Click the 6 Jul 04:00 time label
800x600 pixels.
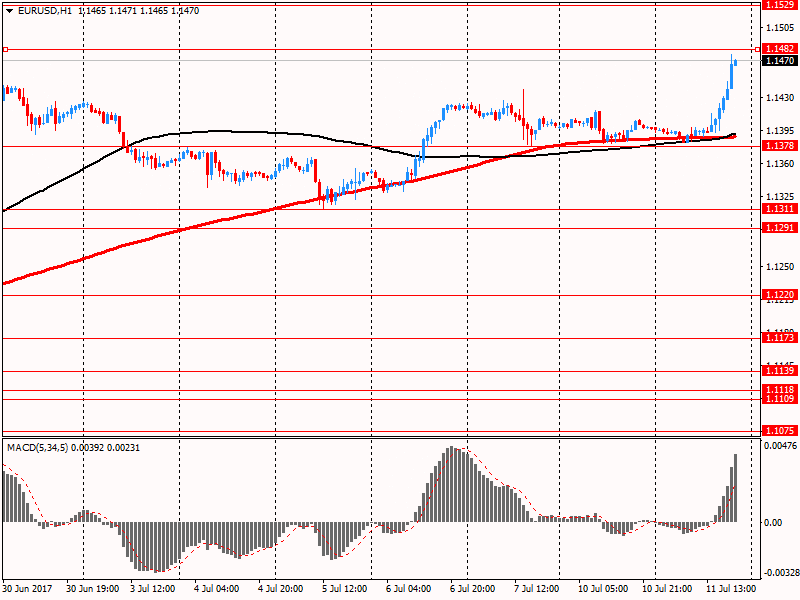point(409,588)
